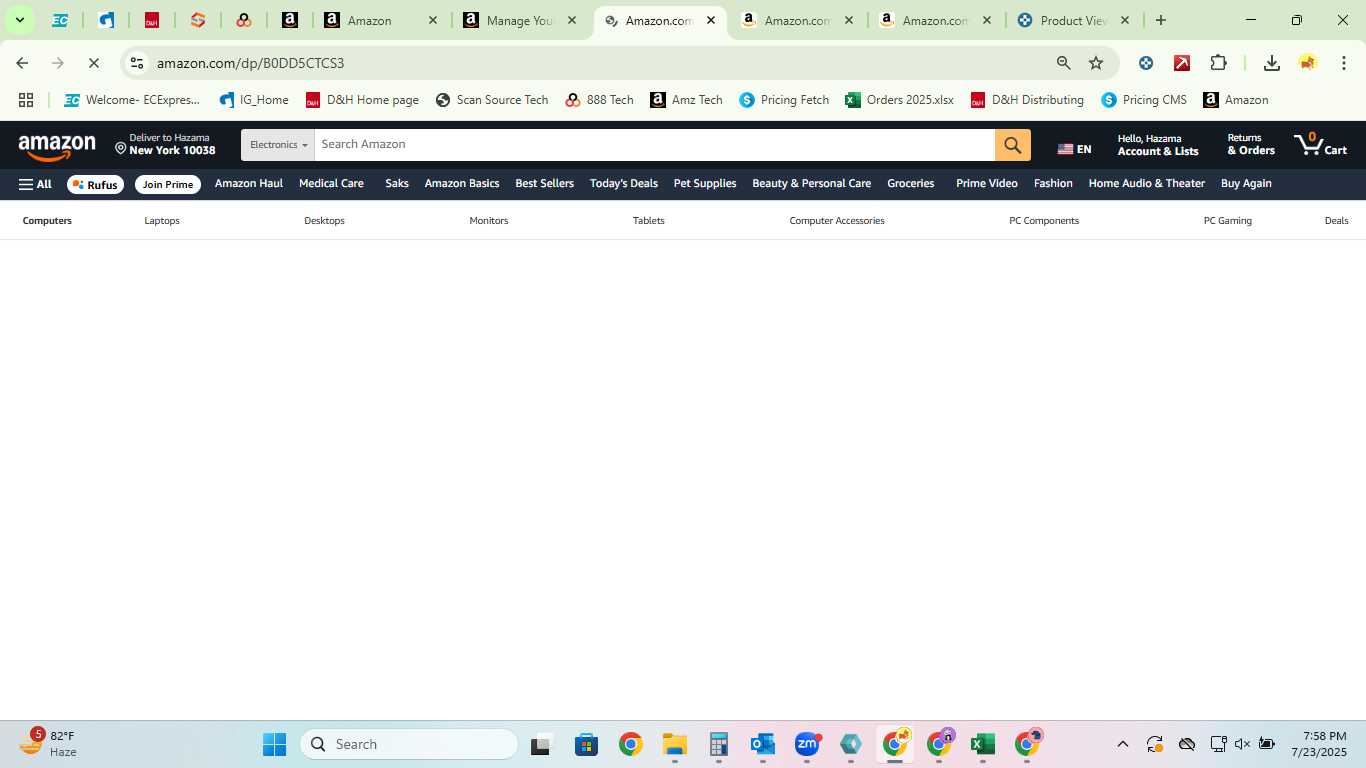
Task: Select Desktops subcategory
Action: 324,221
